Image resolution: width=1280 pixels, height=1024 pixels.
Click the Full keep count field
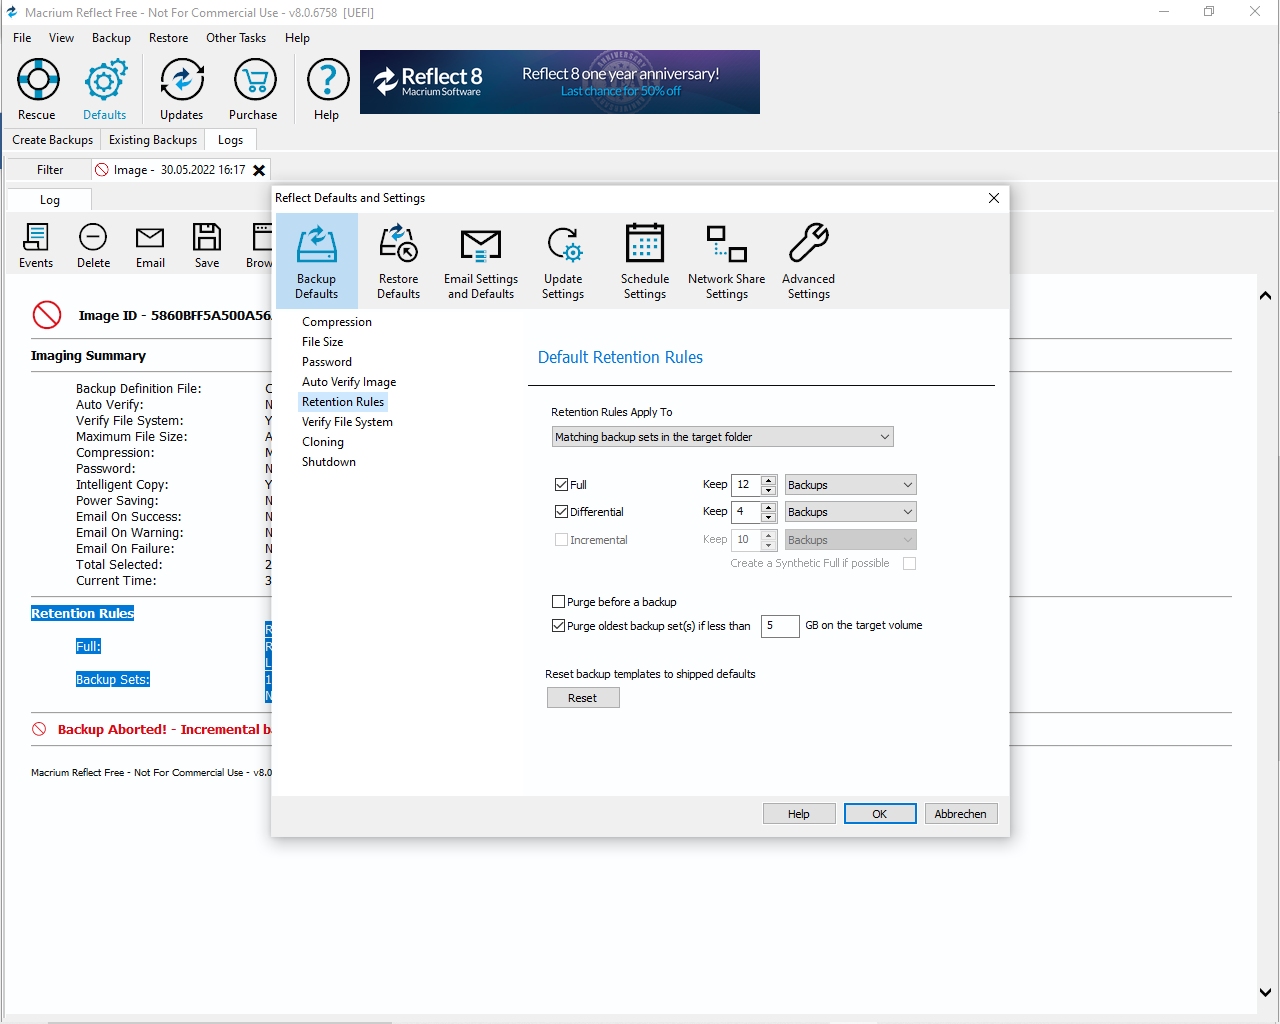click(x=746, y=485)
